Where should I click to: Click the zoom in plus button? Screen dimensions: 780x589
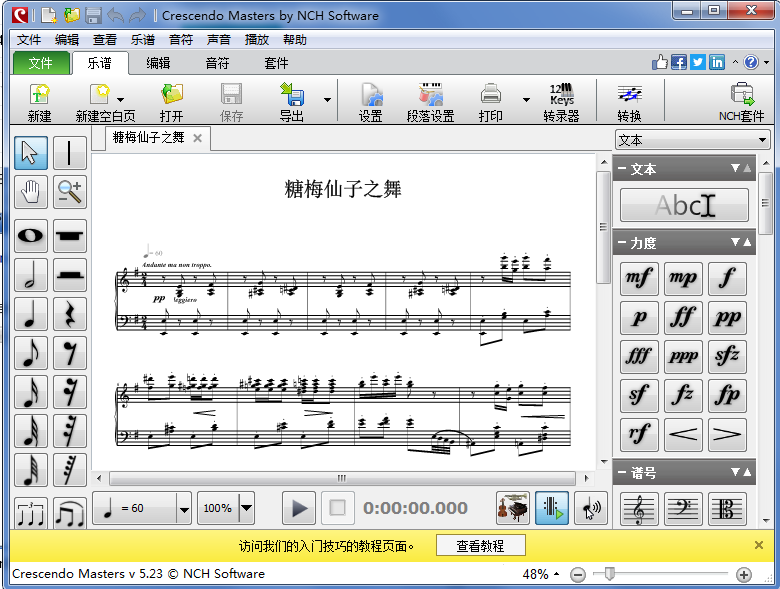pyautogui.click(x=744, y=575)
